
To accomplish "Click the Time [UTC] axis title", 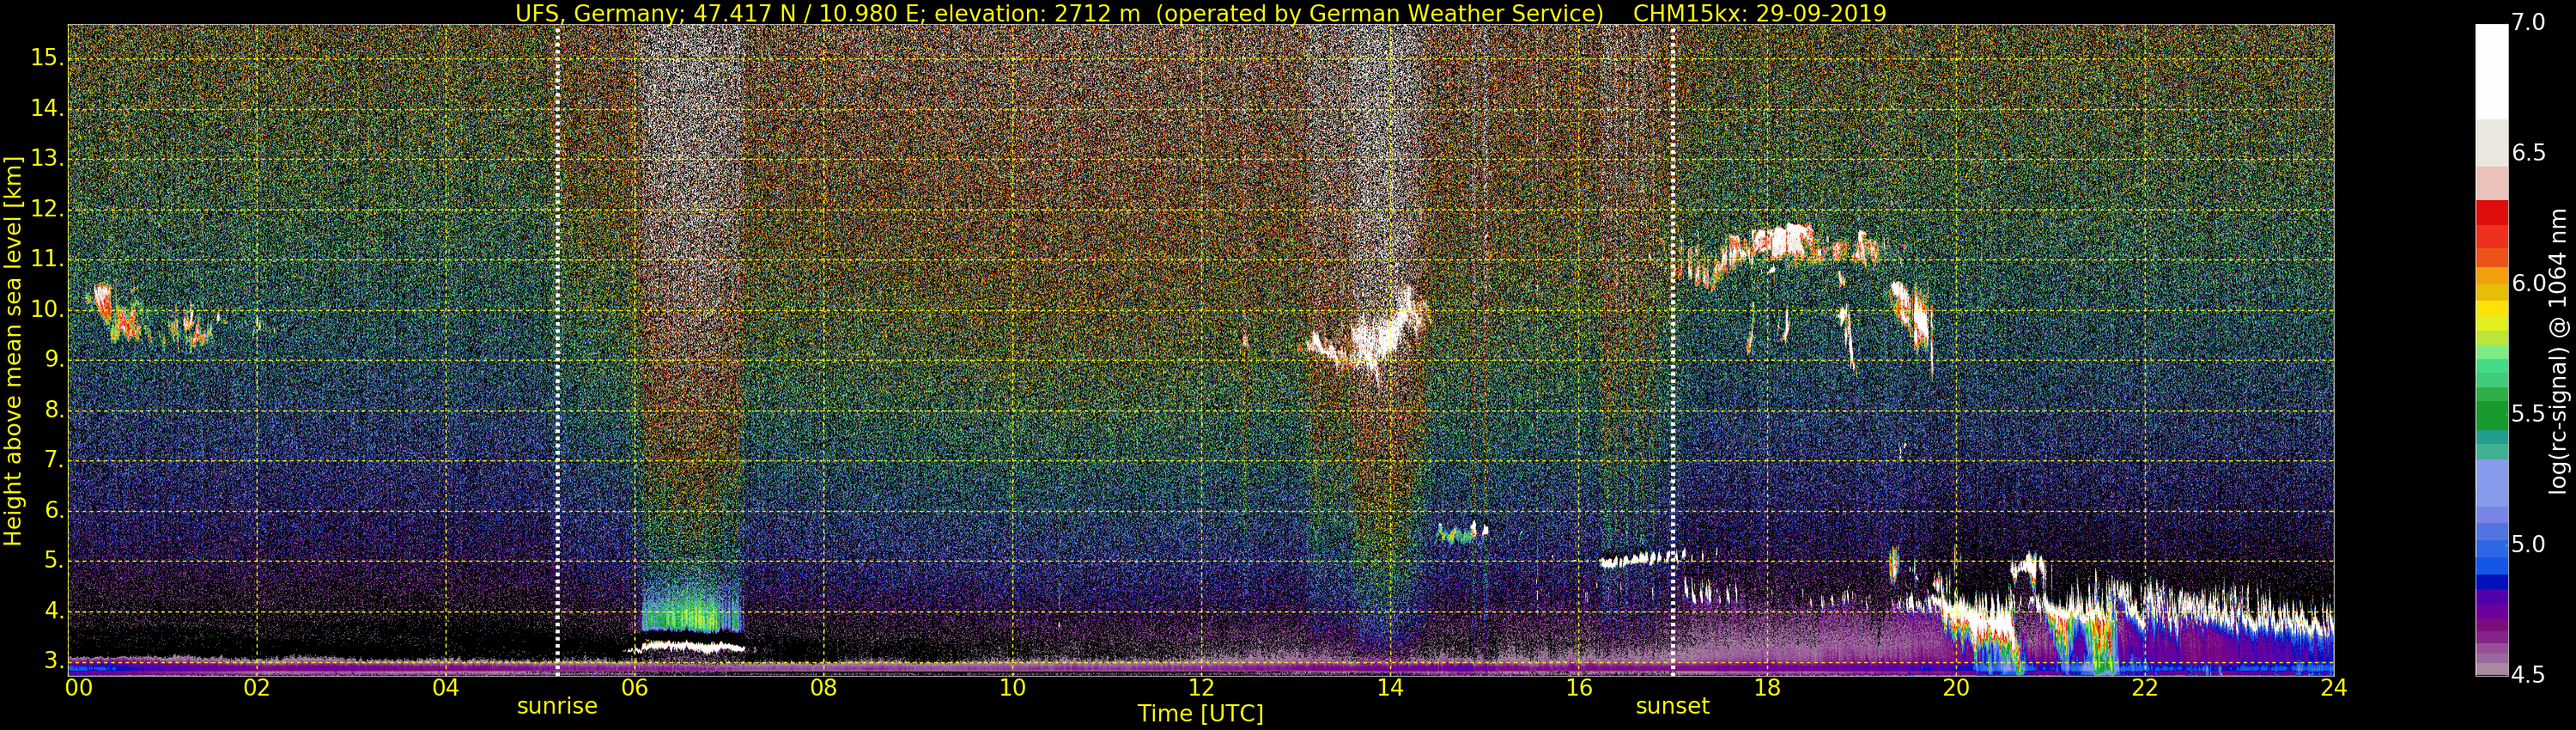I will [1200, 714].
